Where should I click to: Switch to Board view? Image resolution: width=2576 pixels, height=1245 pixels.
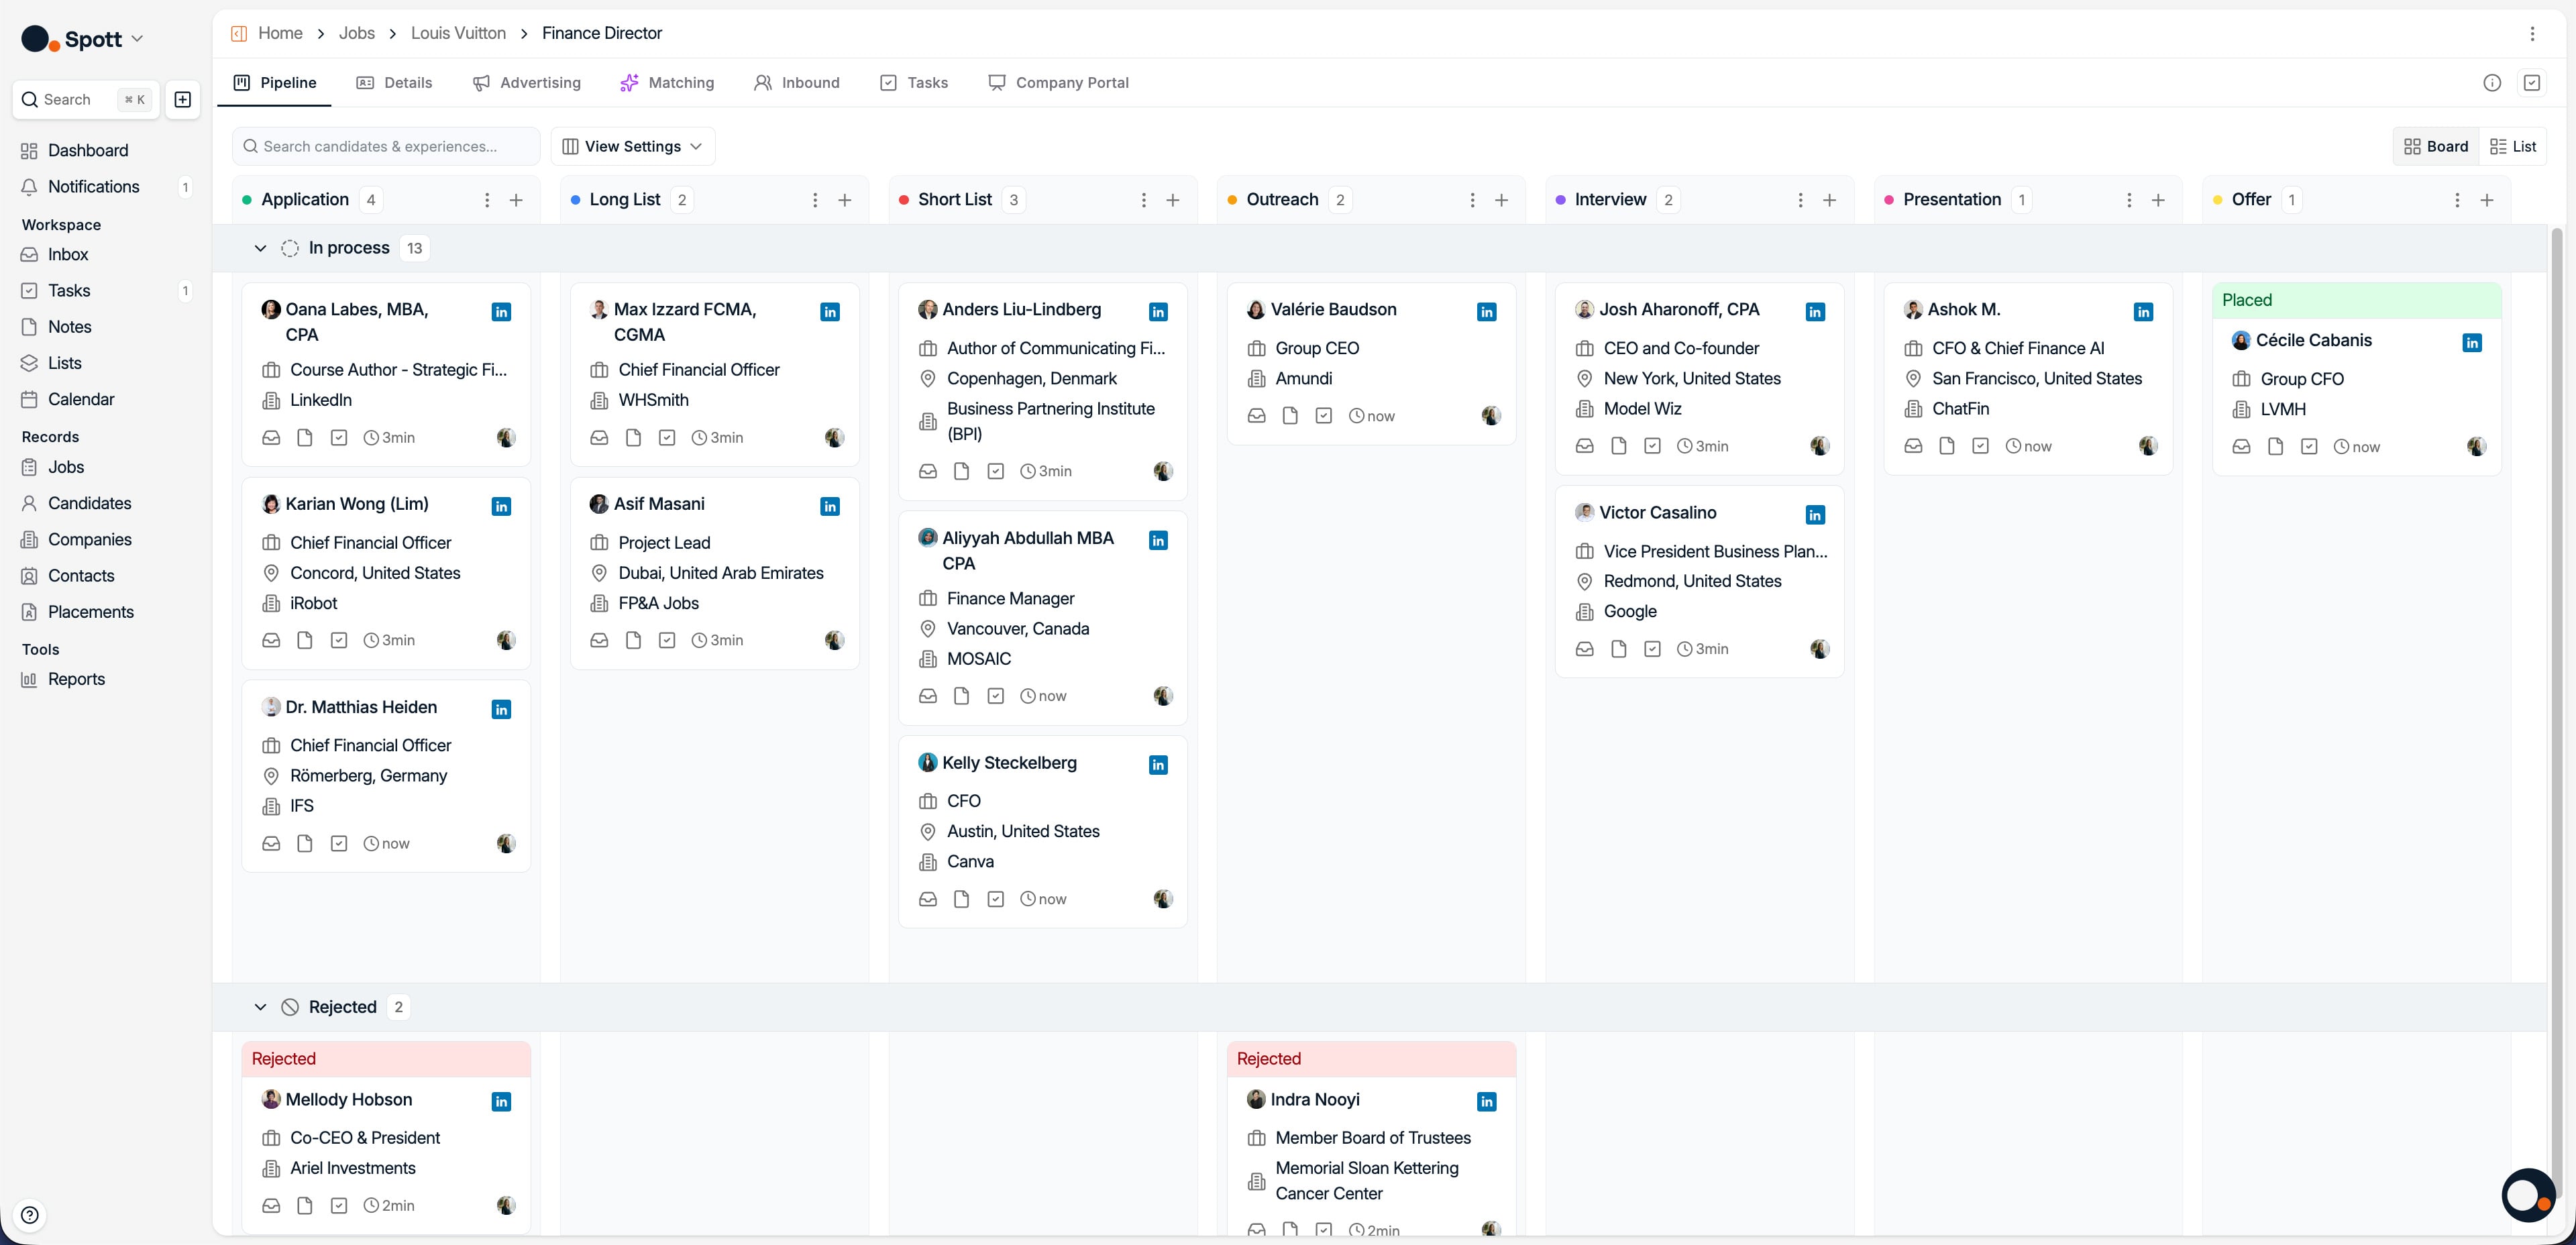coord(2436,146)
